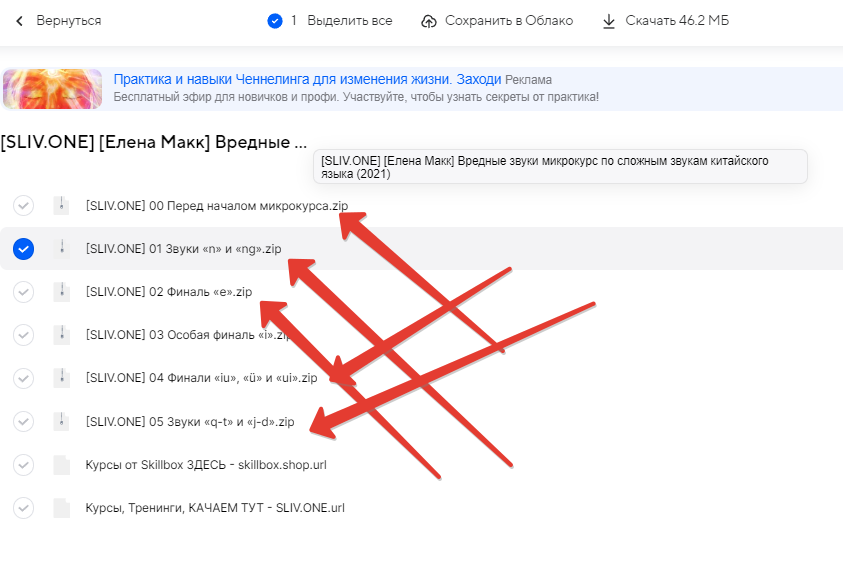Click file icon of SLIV.ONE.url
The width and height of the screenshot is (843, 565).
(x=61, y=507)
